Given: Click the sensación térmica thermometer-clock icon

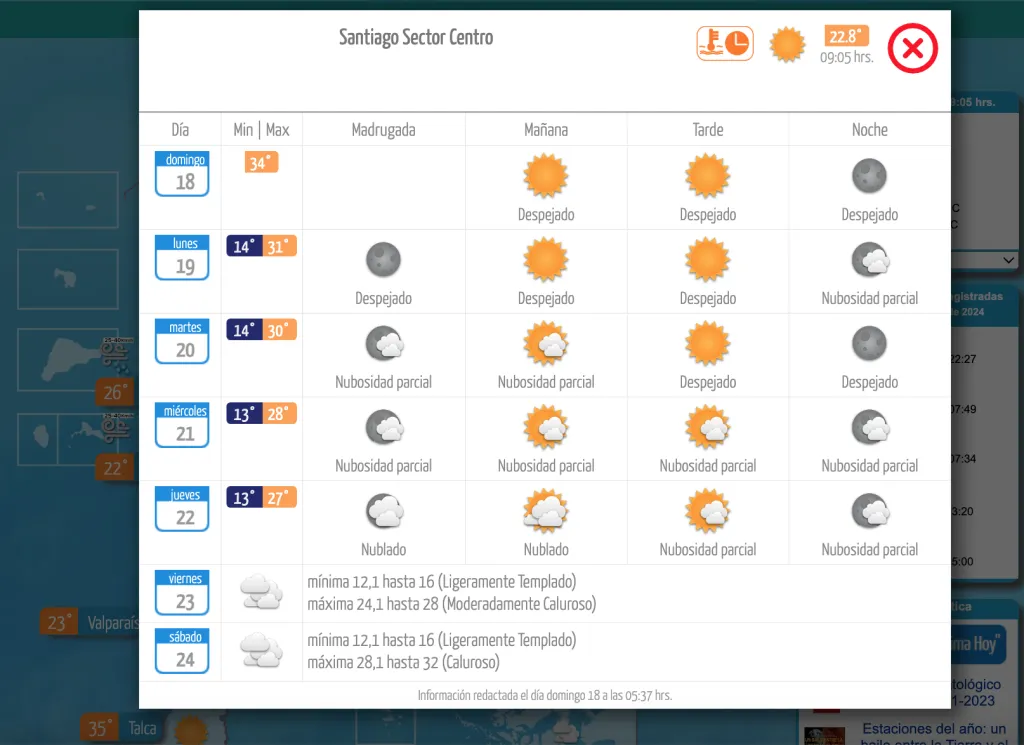Looking at the screenshot, I should click(724, 43).
